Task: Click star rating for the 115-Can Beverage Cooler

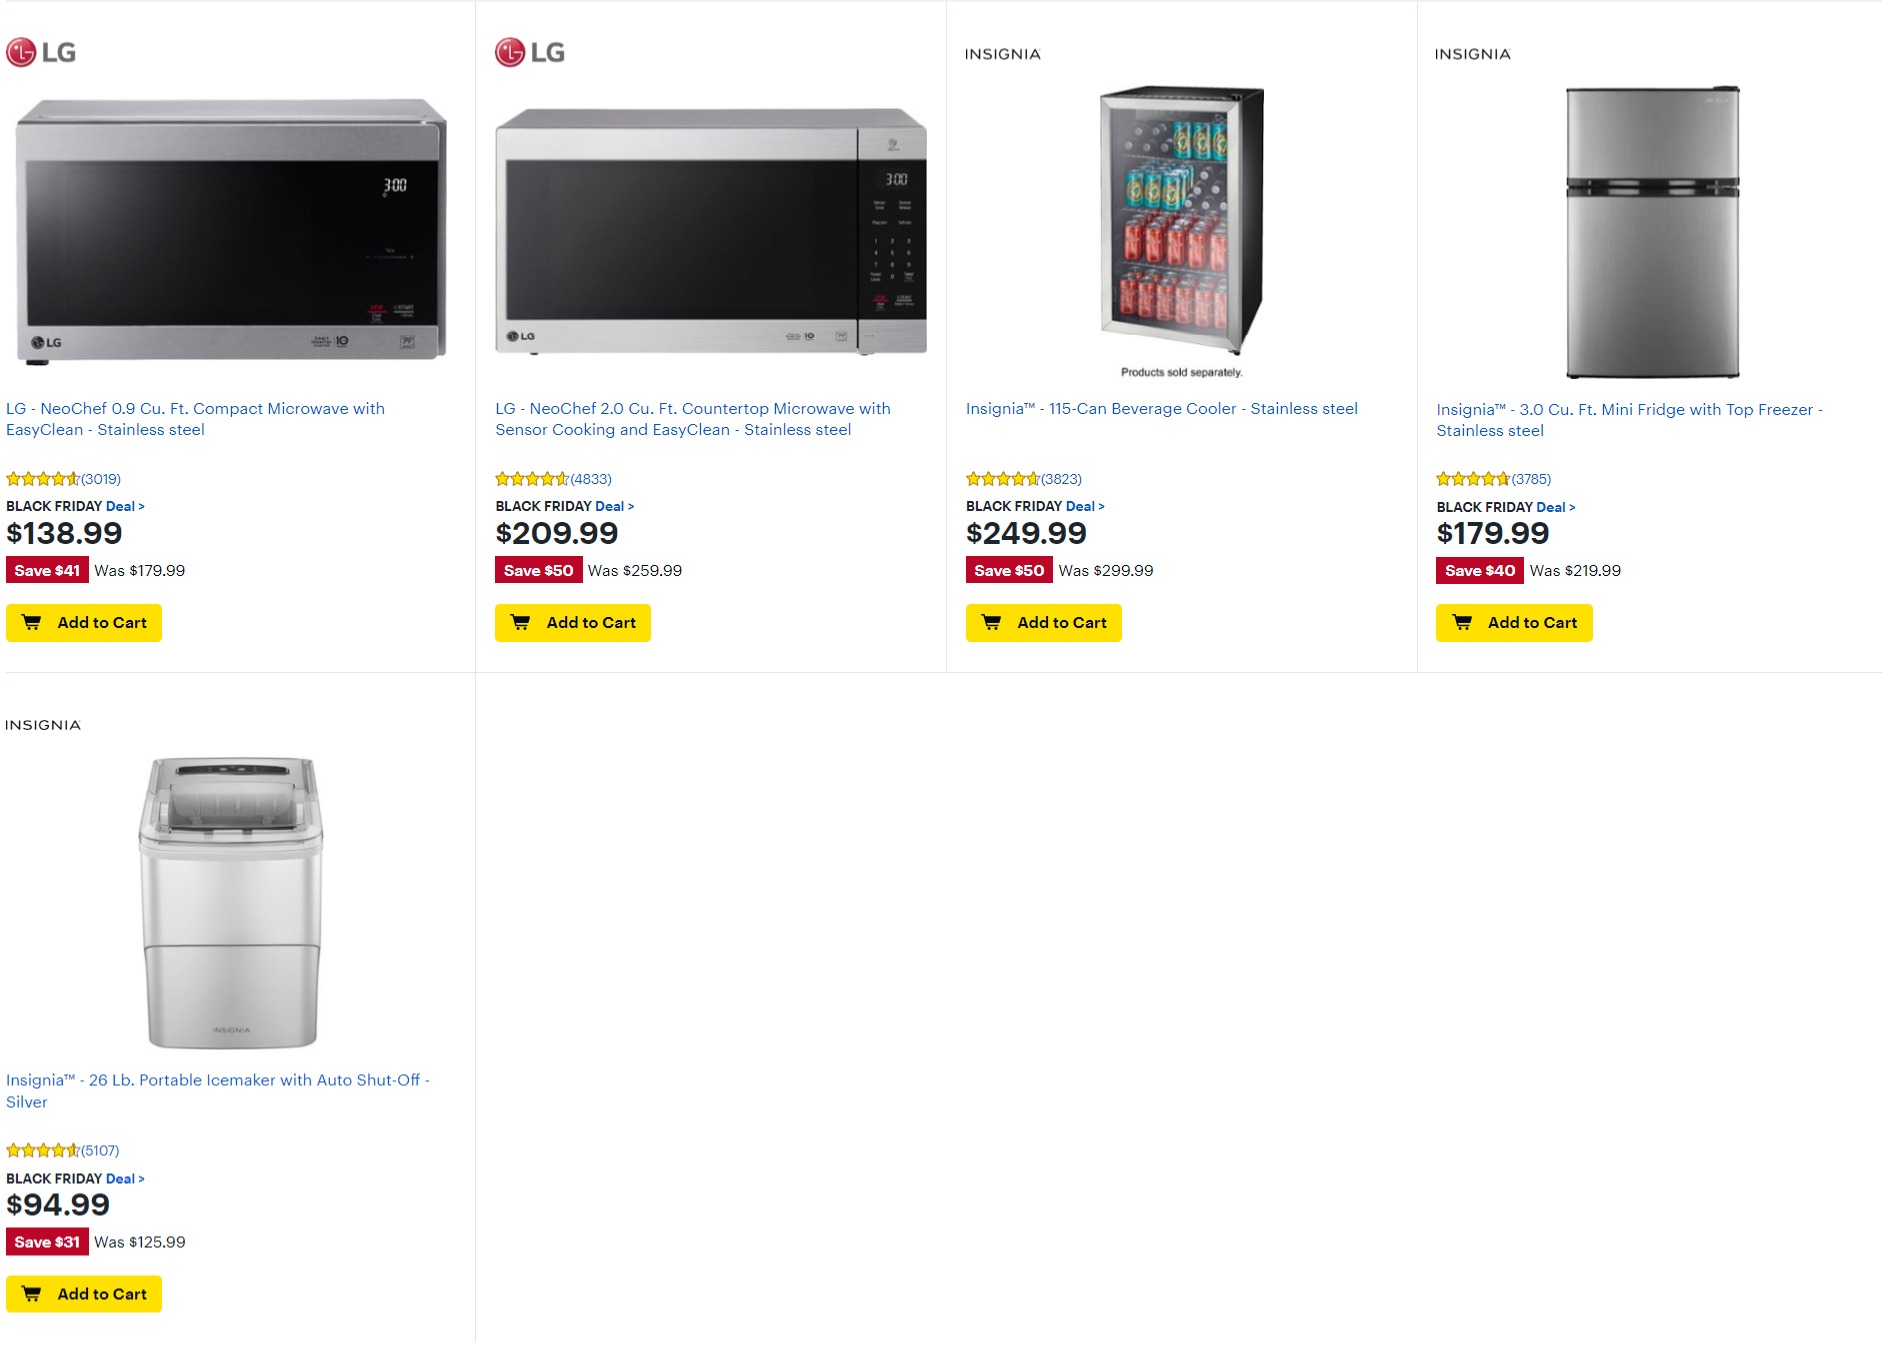Action: [x=1003, y=479]
